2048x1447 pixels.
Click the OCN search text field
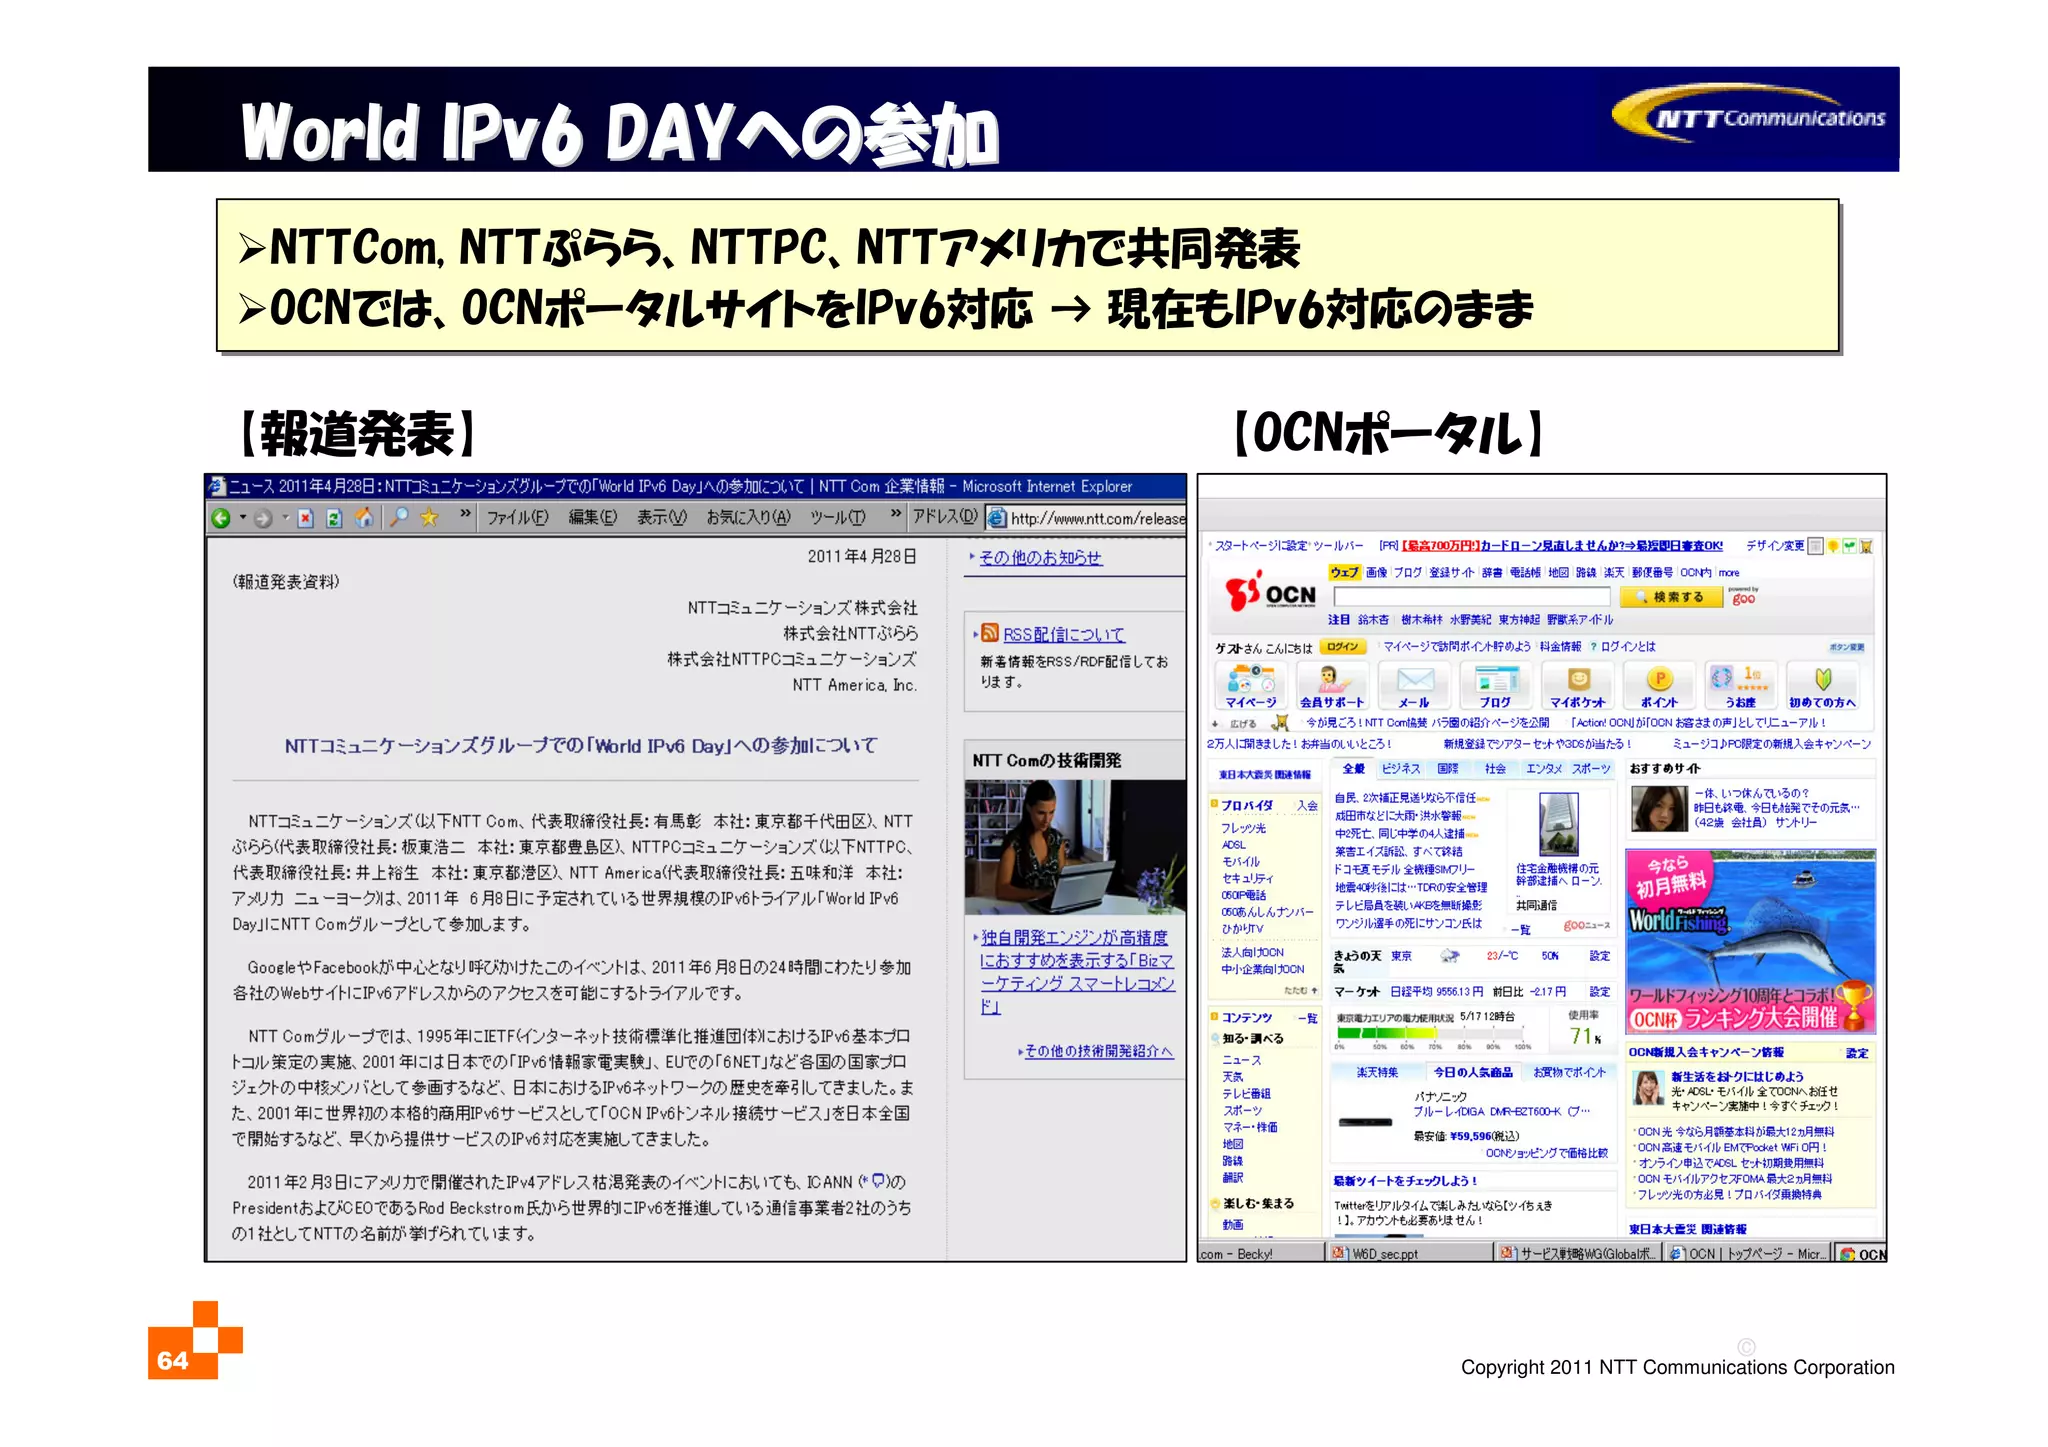coord(1473,597)
